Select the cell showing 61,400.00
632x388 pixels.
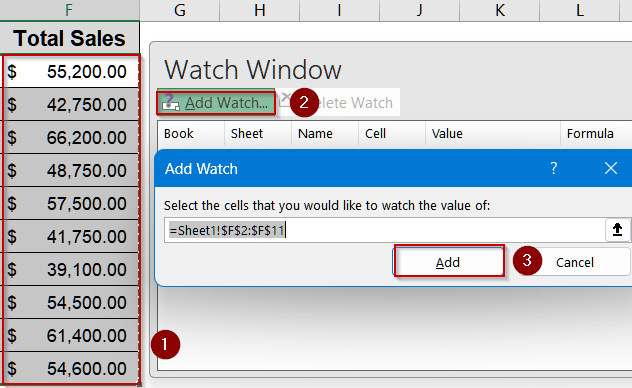tap(70, 336)
